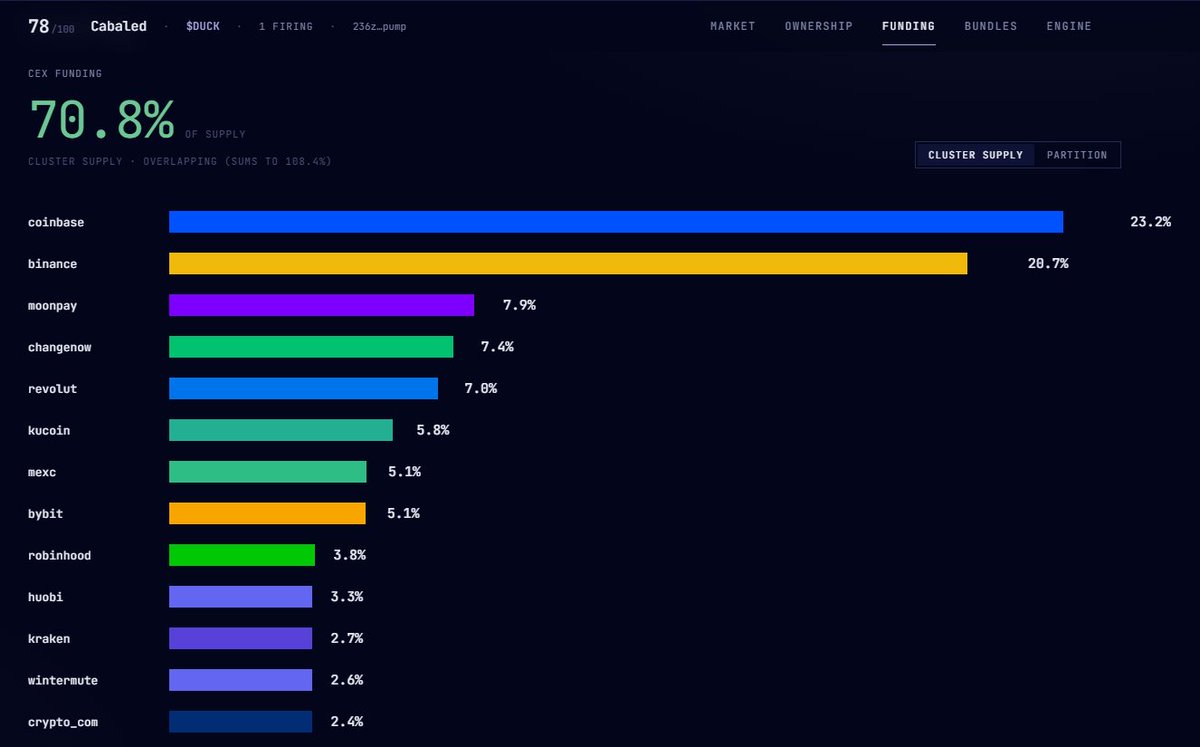Screen dimensions: 1200x747
Task: Click the crypto_com row label
Action: [x=63, y=722]
